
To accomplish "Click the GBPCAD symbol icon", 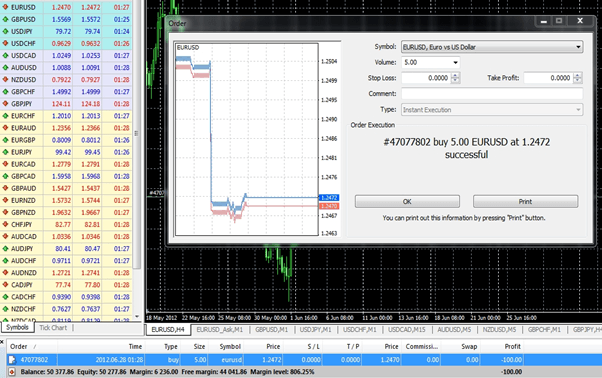I will 5,176.
